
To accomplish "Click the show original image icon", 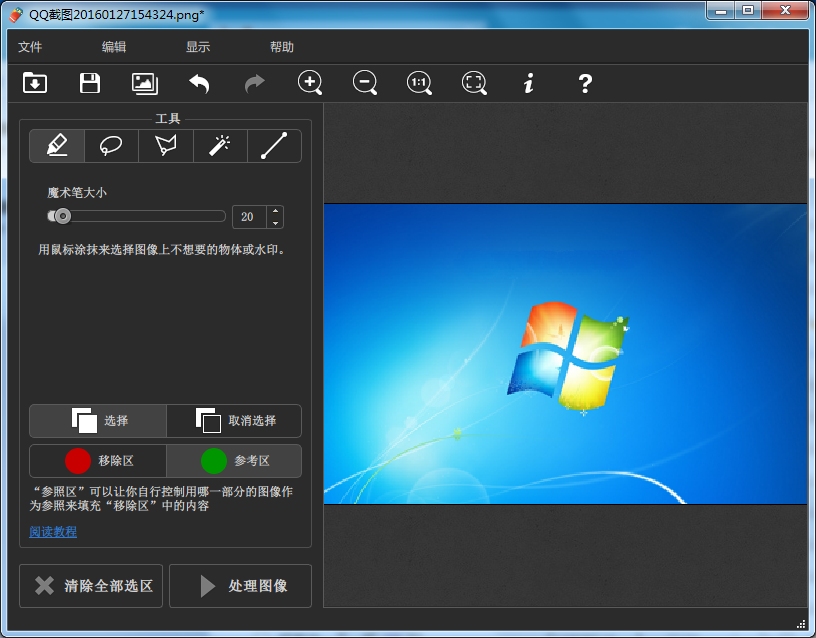I will pyautogui.click(x=145, y=83).
